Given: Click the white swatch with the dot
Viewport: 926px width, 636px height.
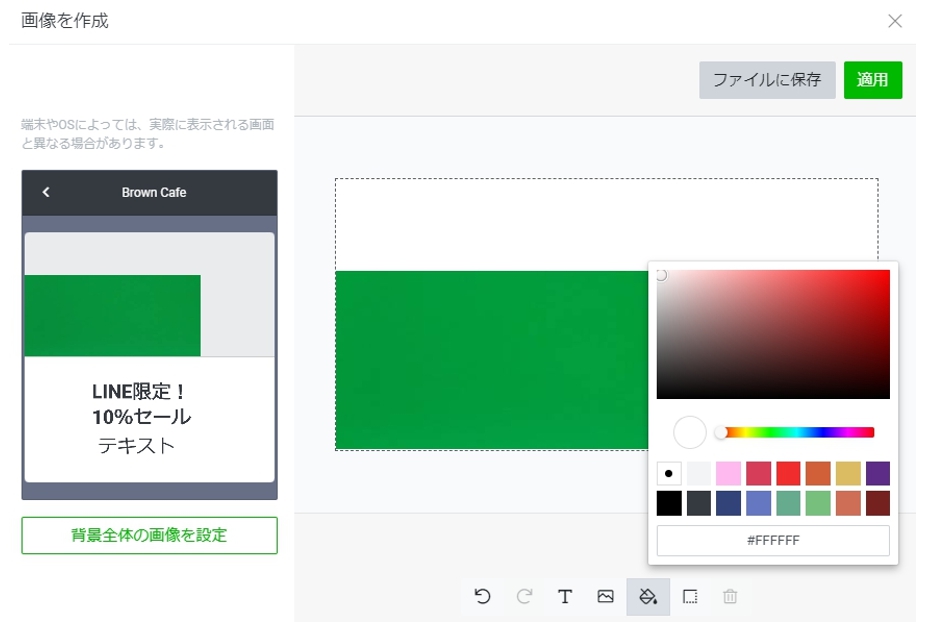Looking at the screenshot, I should (669, 474).
